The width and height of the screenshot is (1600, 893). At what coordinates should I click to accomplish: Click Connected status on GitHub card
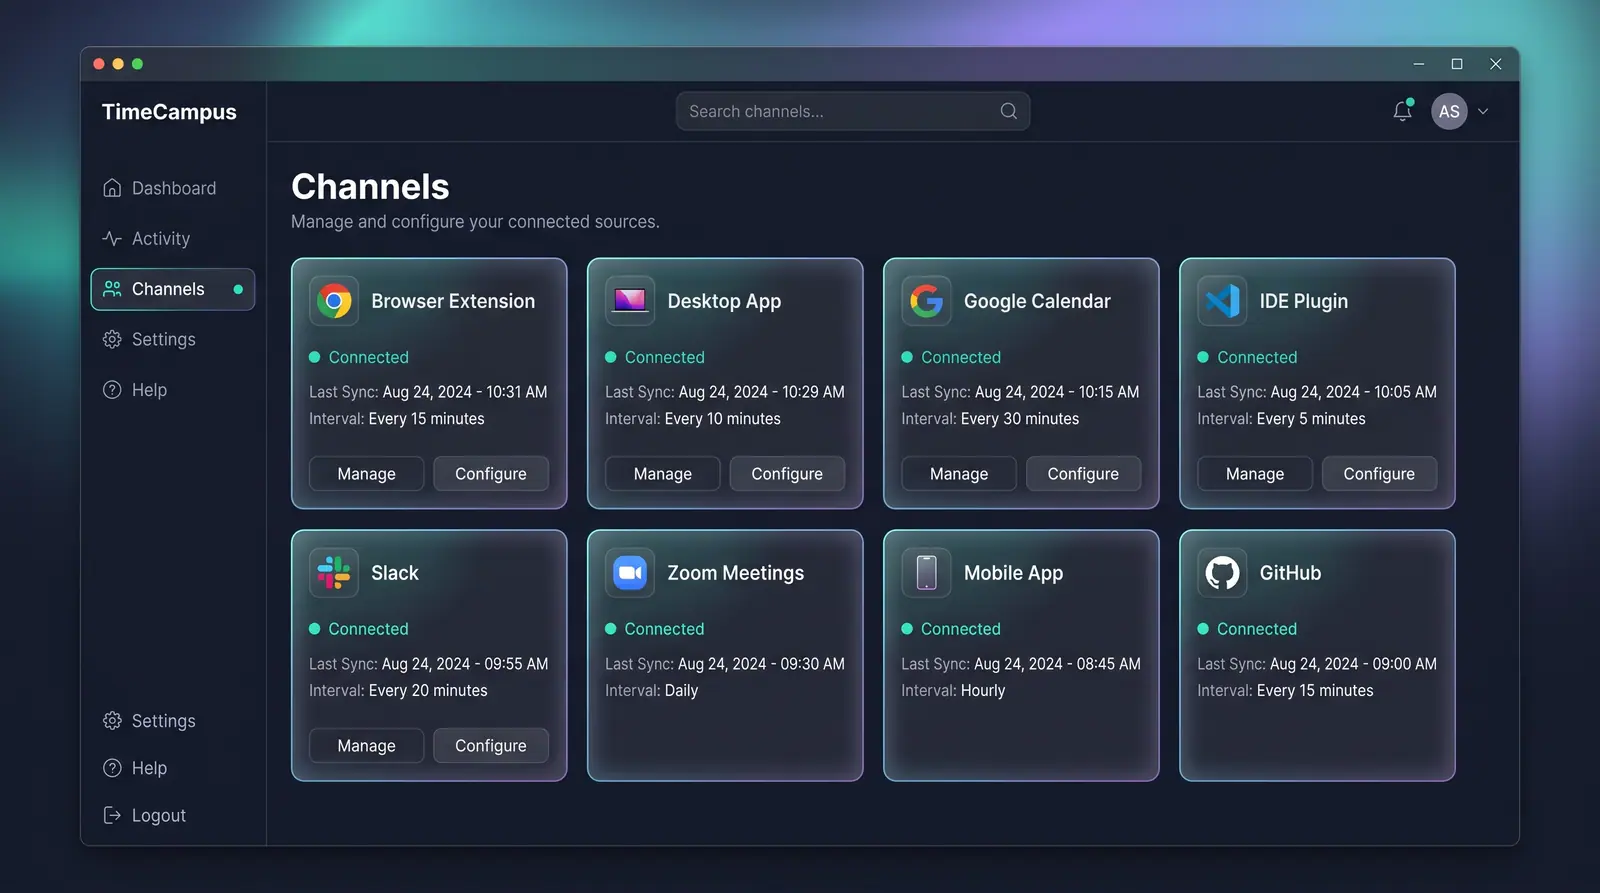click(1247, 629)
